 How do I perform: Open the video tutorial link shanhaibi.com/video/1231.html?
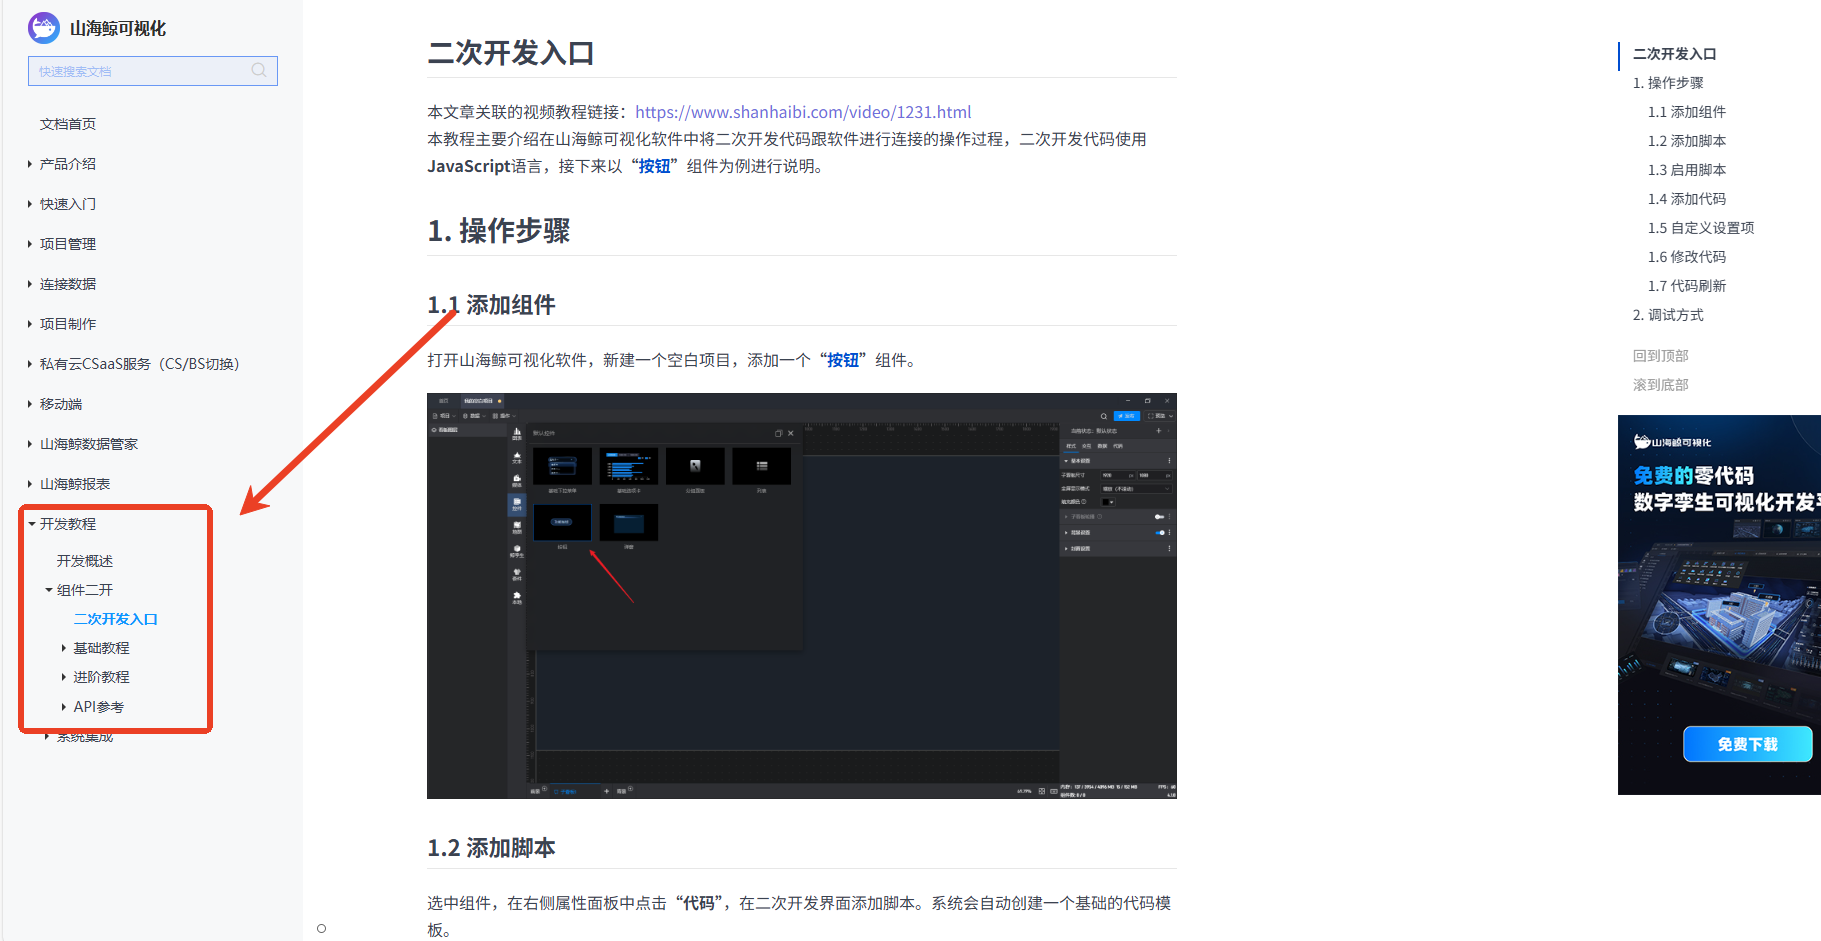pyautogui.click(x=803, y=112)
